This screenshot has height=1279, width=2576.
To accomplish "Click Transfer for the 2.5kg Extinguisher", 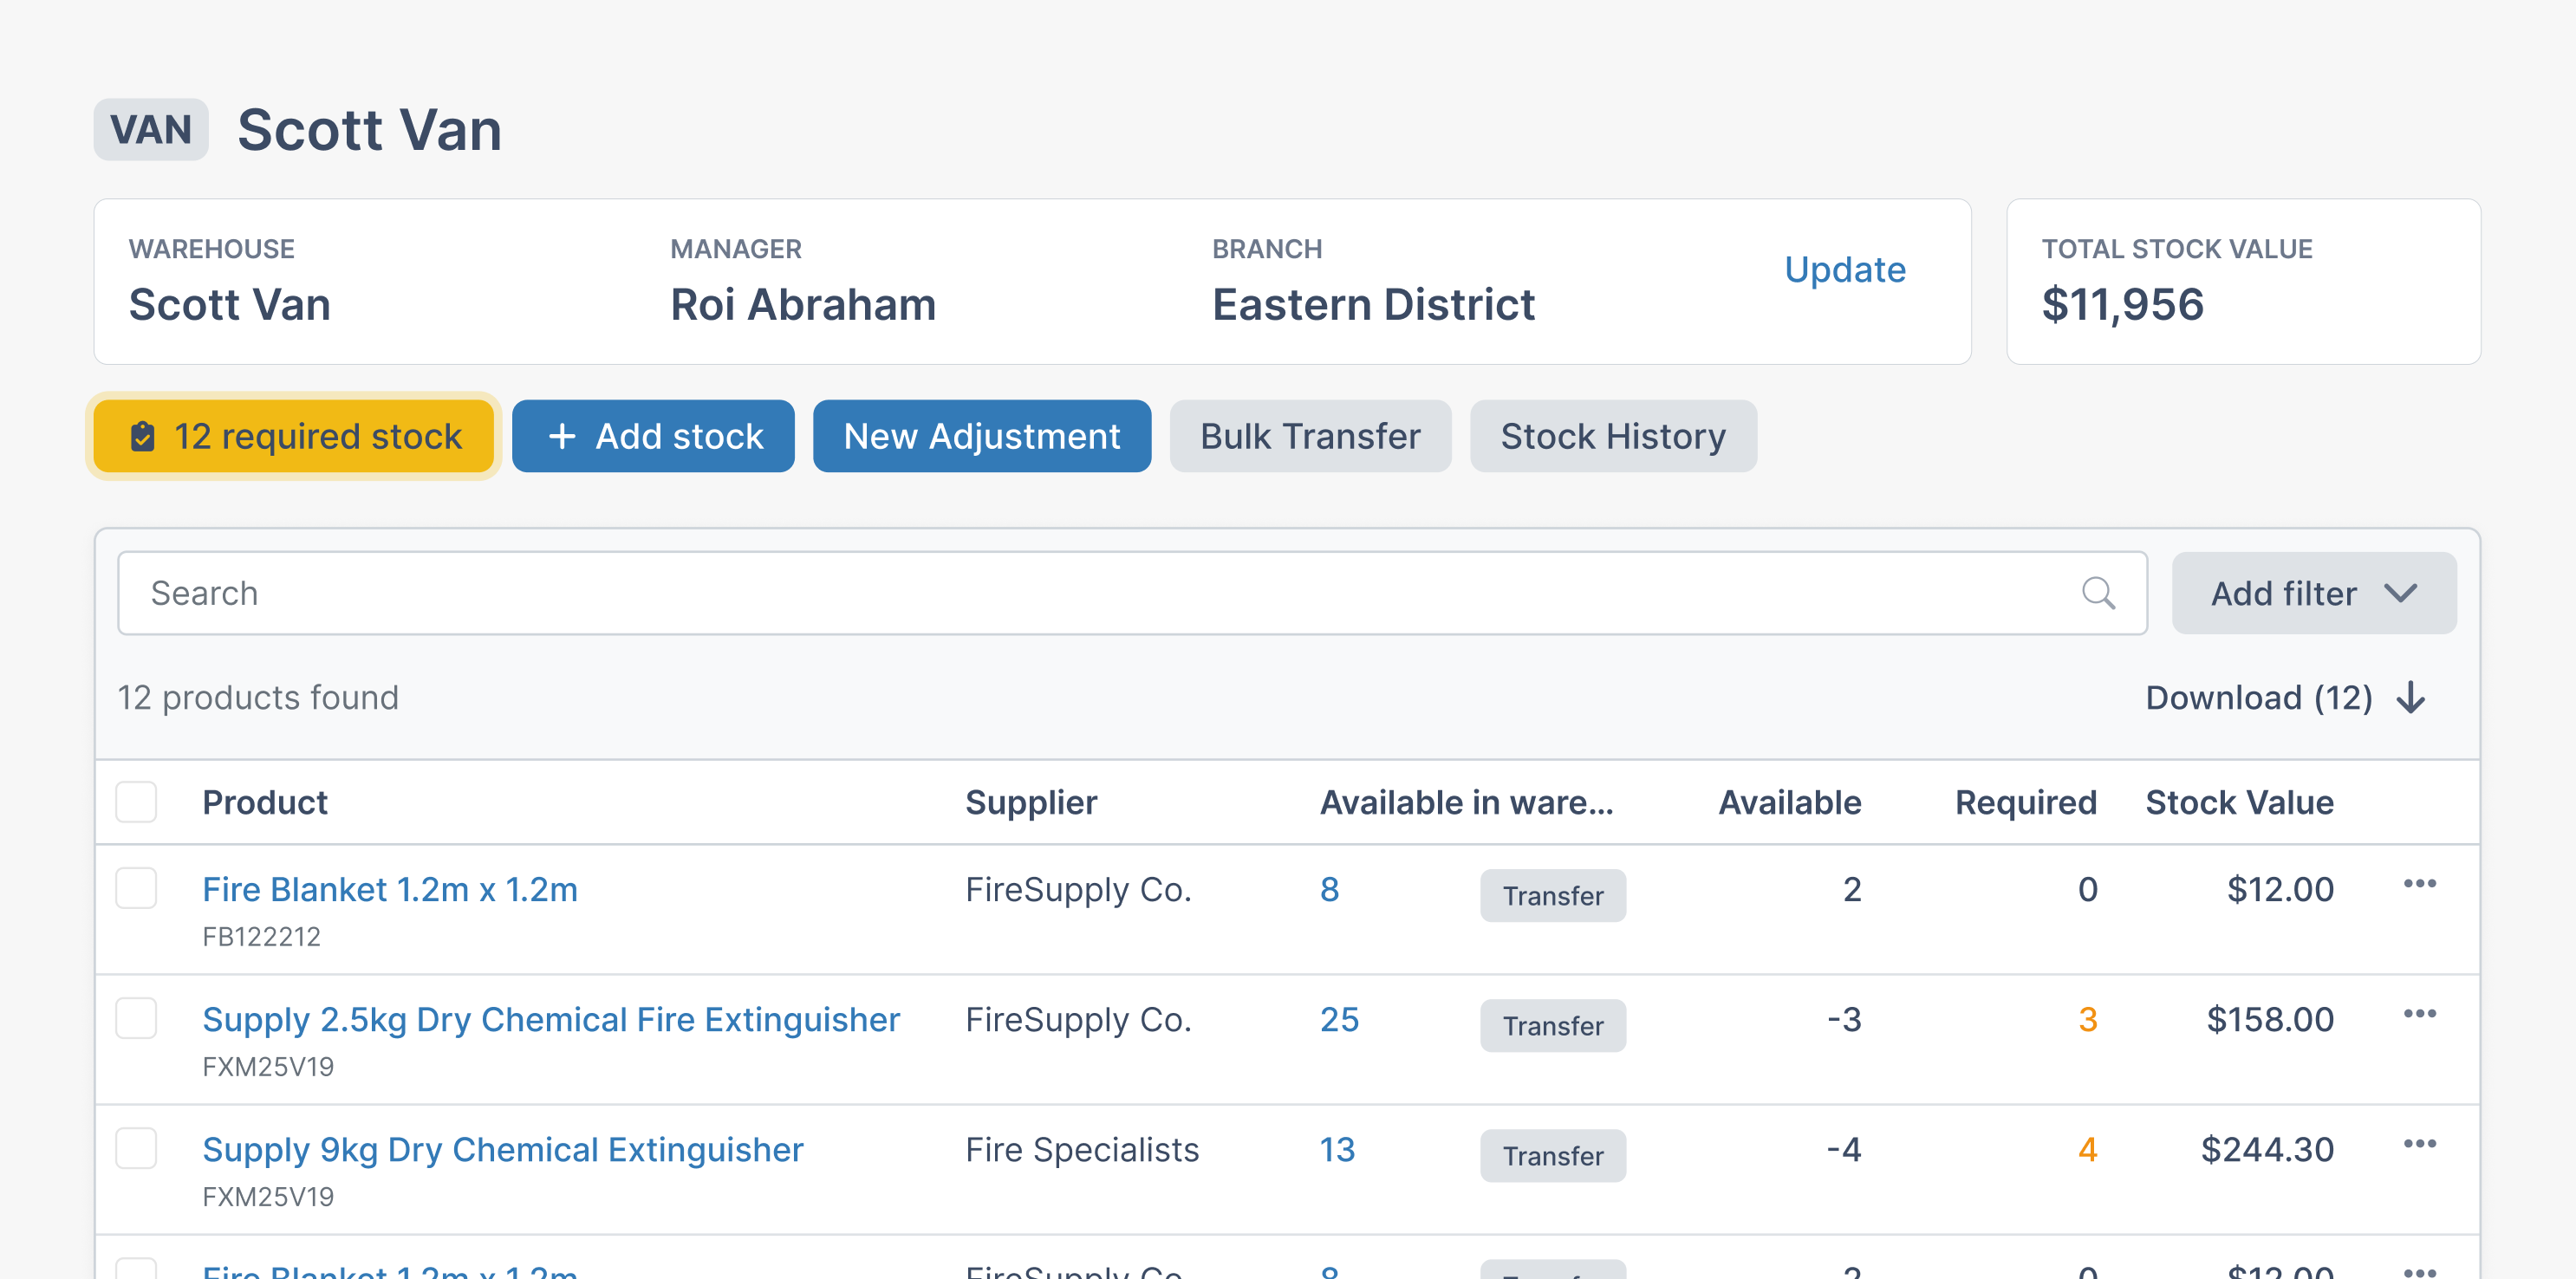I will [x=1552, y=1025].
